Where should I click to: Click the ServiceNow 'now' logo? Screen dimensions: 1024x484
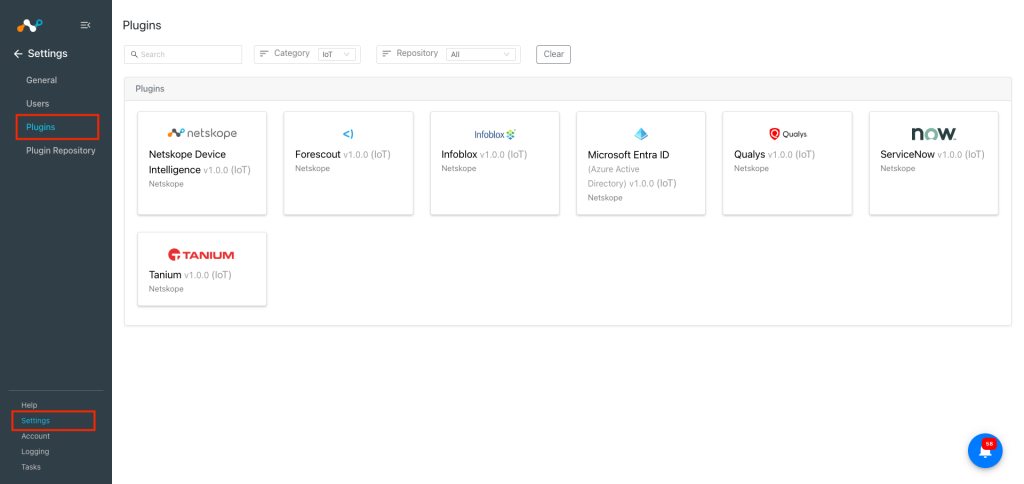(933, 134)
